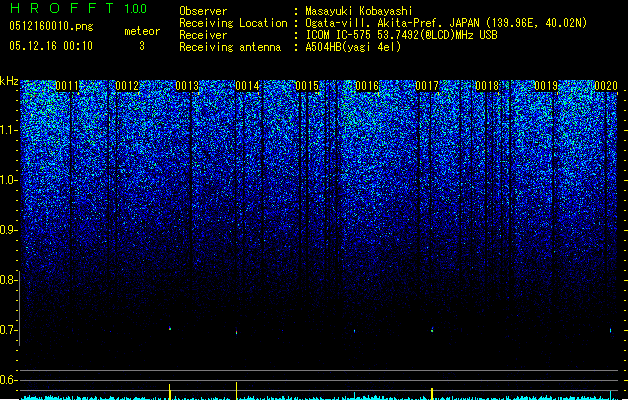Click the 0.7 frequency axis label
629x400 pixels.
(x=9, y=330)
